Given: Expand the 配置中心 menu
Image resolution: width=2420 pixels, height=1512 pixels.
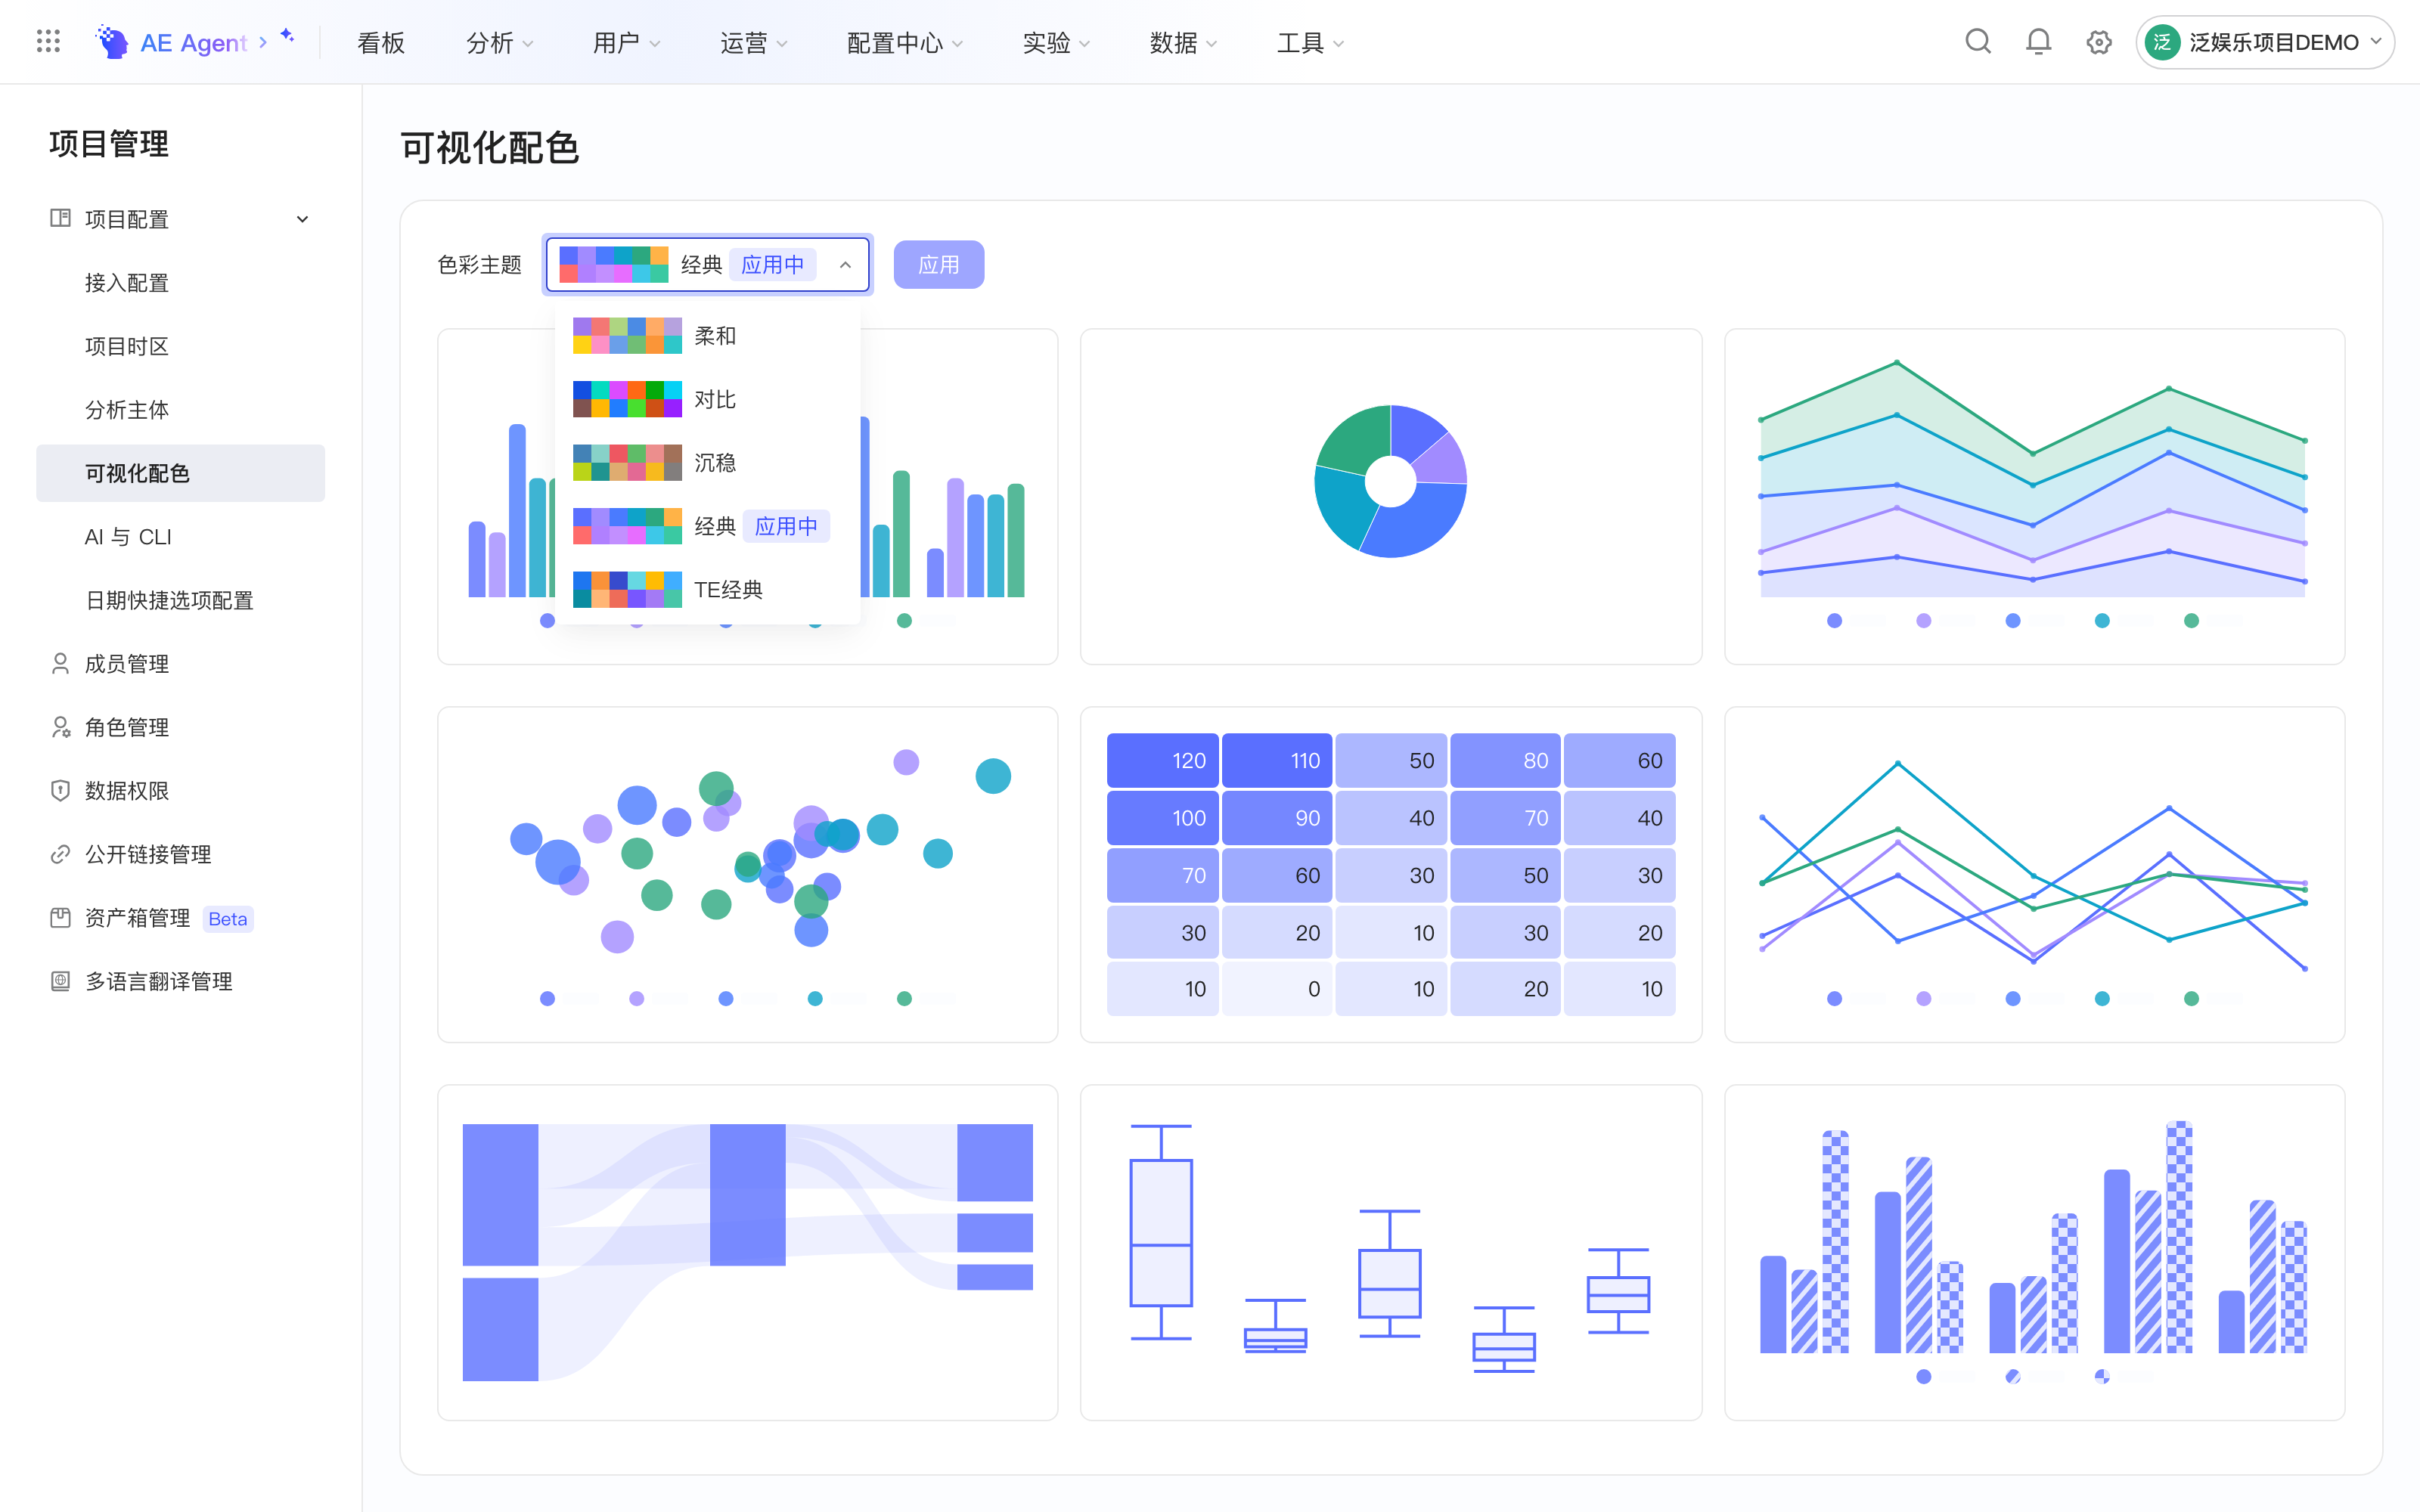Looking at the screenshot, I should 905,43.
